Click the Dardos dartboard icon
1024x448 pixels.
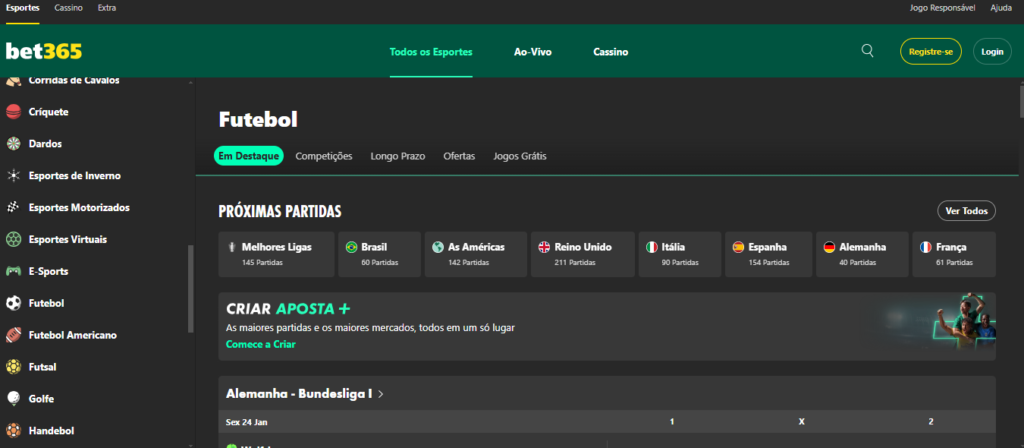click(14, 144)
